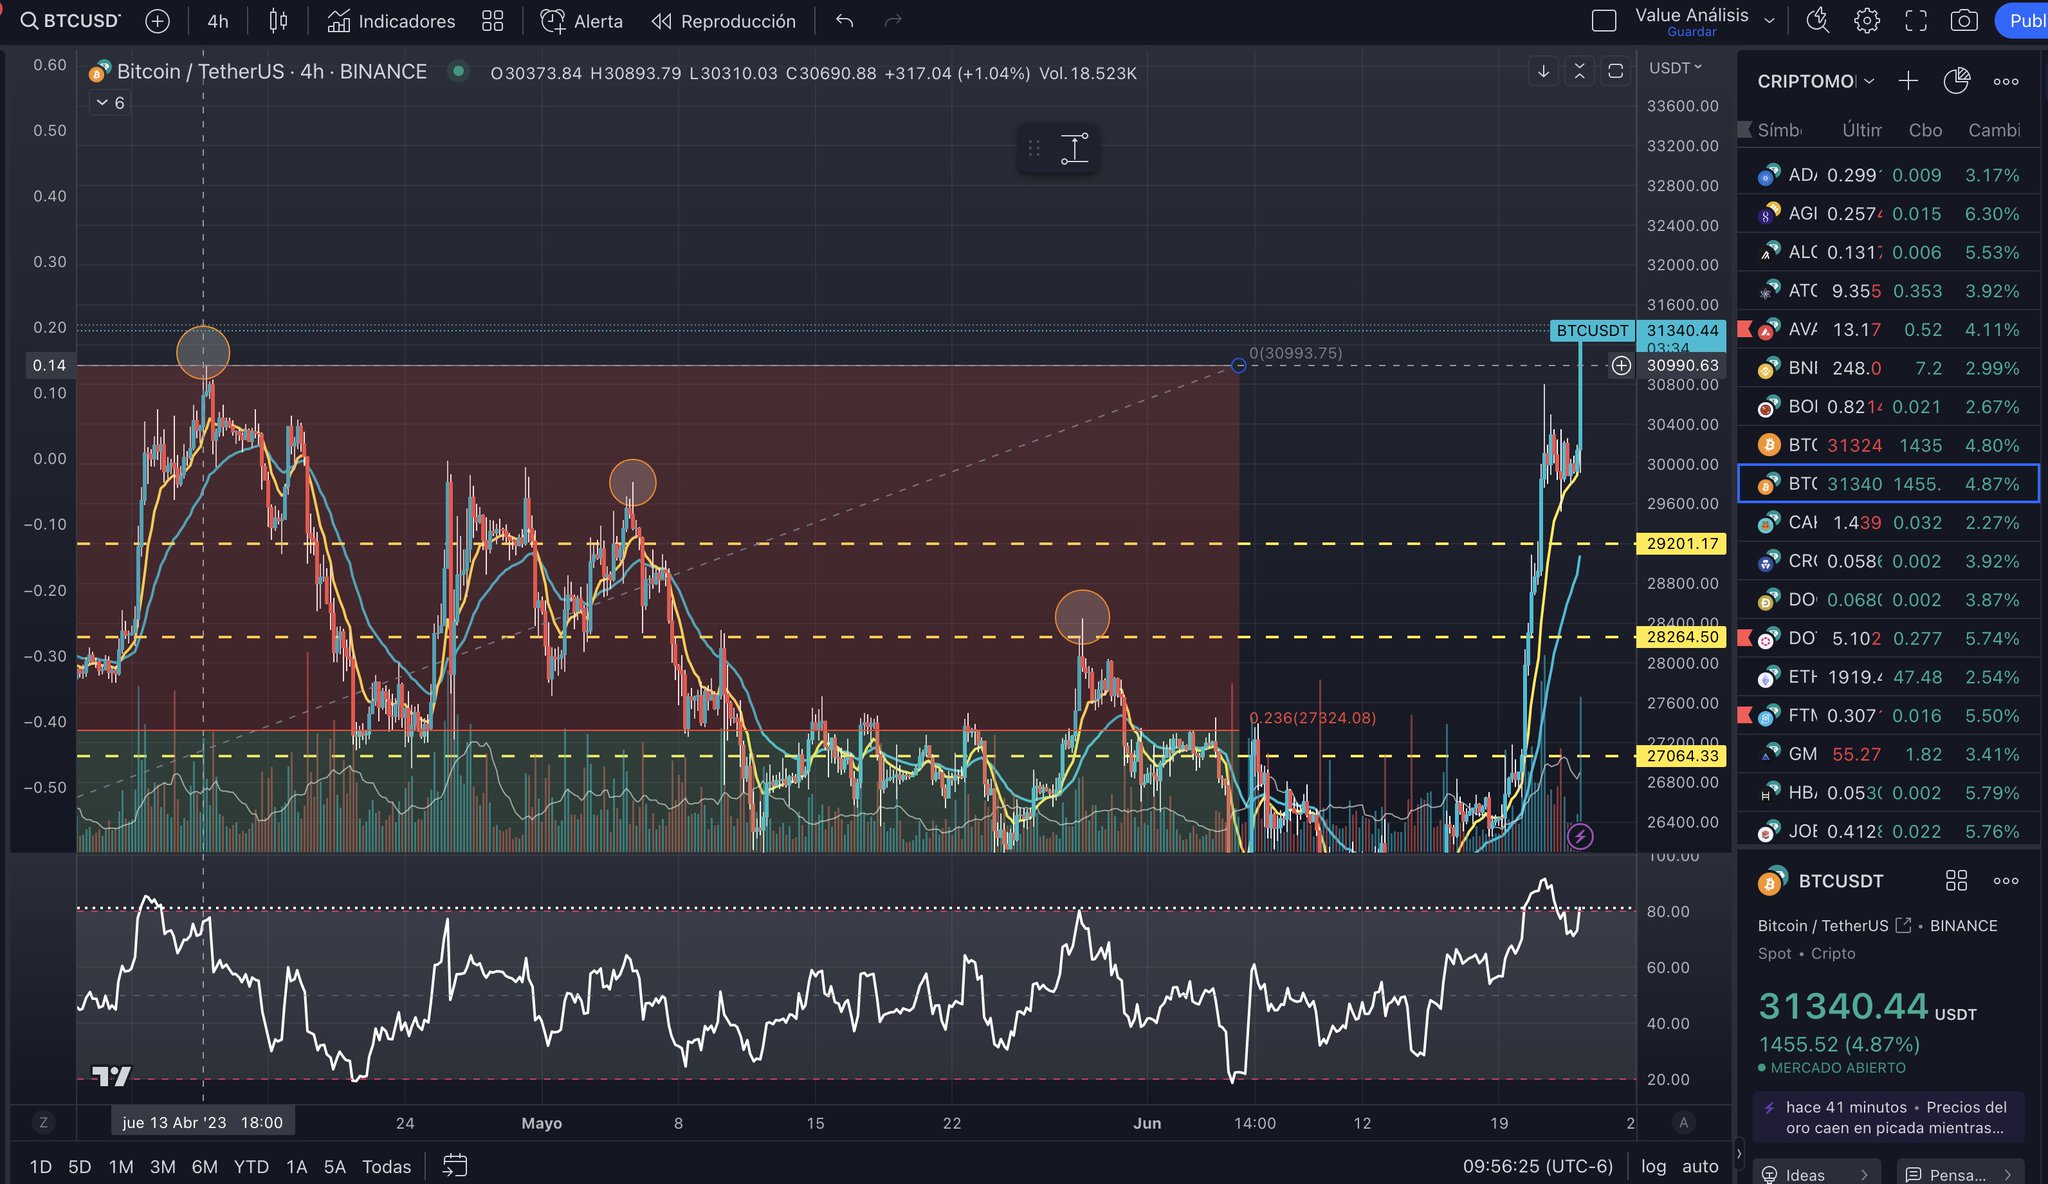The height and width of the screenshot is (1184, 2048).
Task: Click the move pane down arrow
Action: coord(1543,71)
